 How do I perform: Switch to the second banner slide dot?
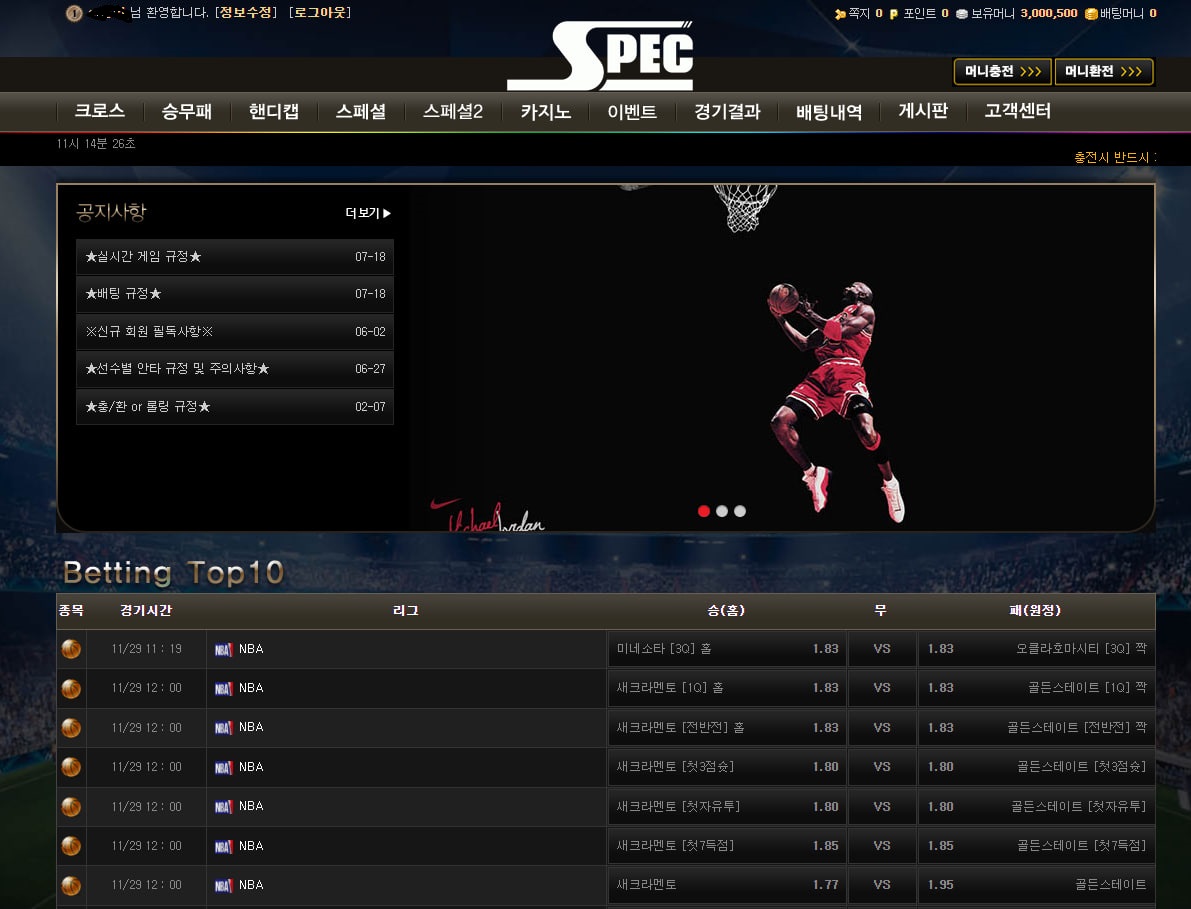coord(722,511)
